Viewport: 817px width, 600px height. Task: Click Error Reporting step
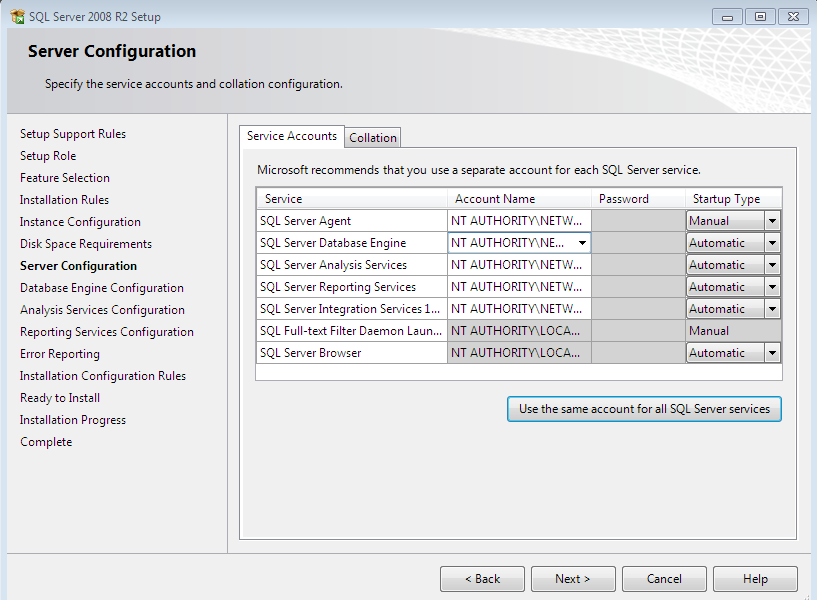coord(60,354)
